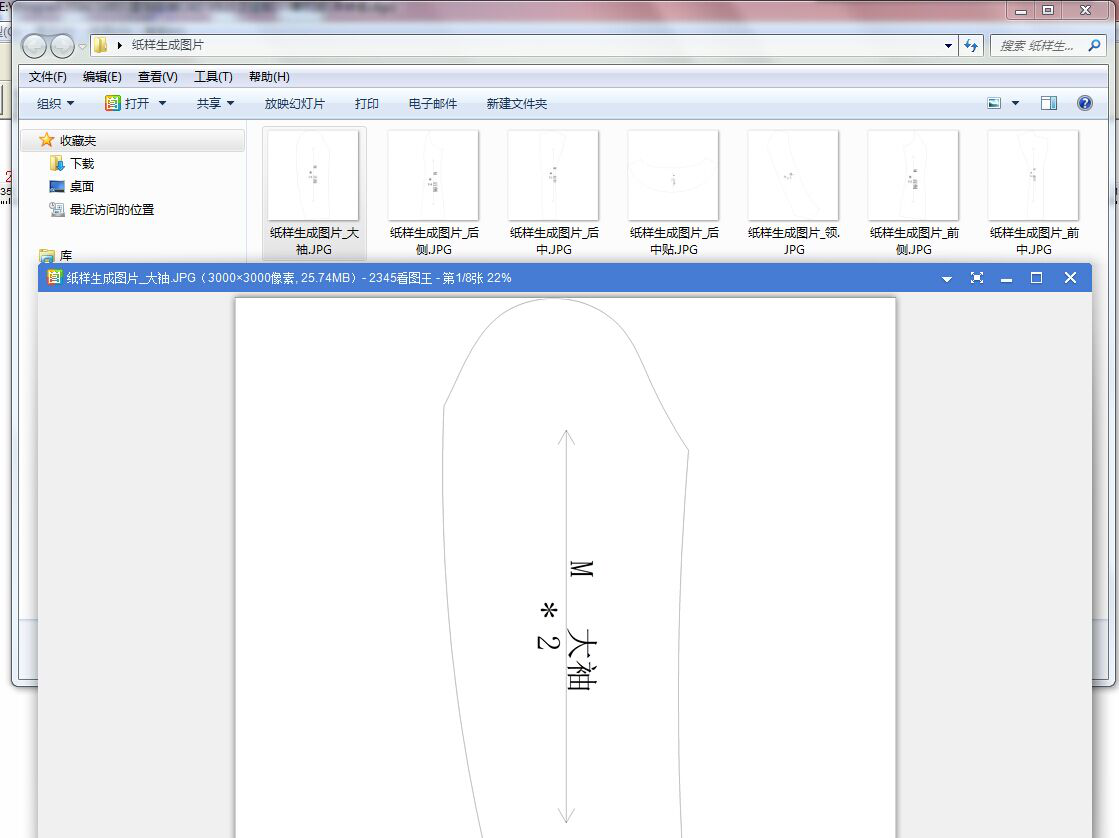Select the 纸样生成图片_领.JPG thumbnail

click(793, 176)
